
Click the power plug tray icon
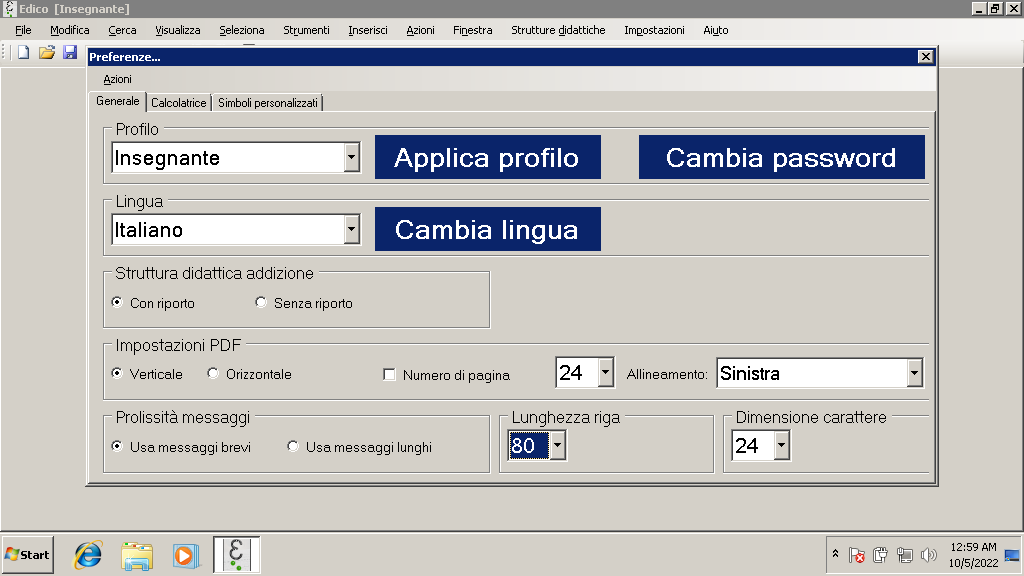[880, 555]
